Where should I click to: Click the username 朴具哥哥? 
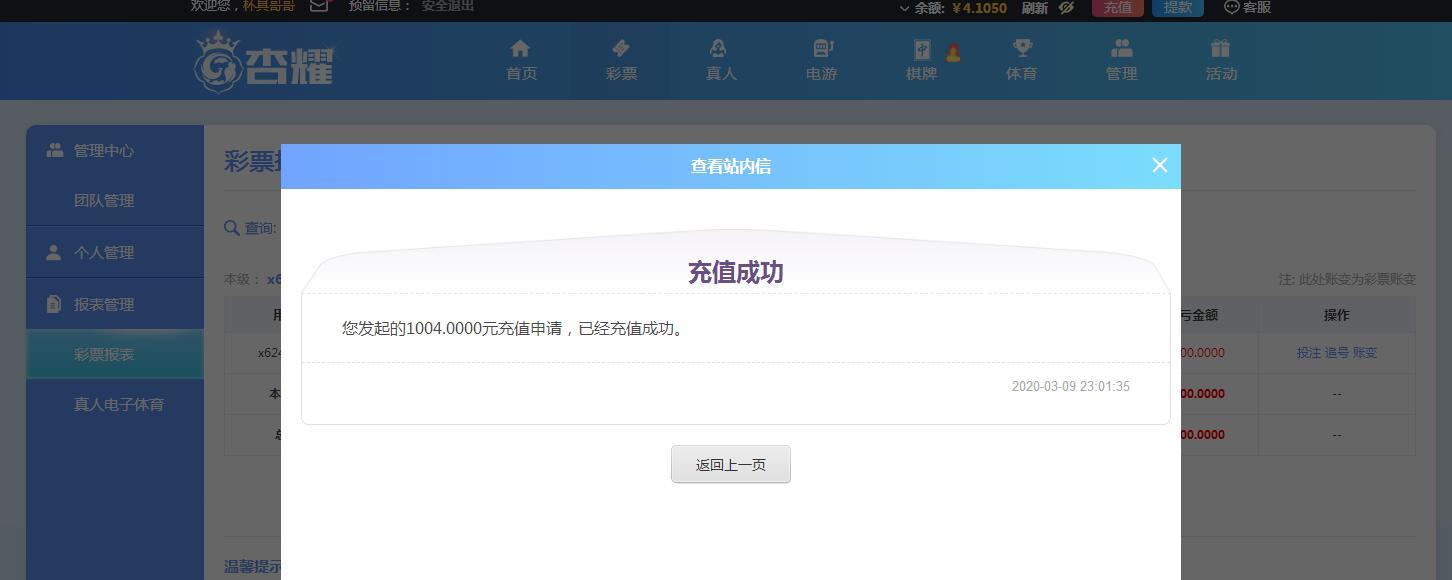(269, 6)
